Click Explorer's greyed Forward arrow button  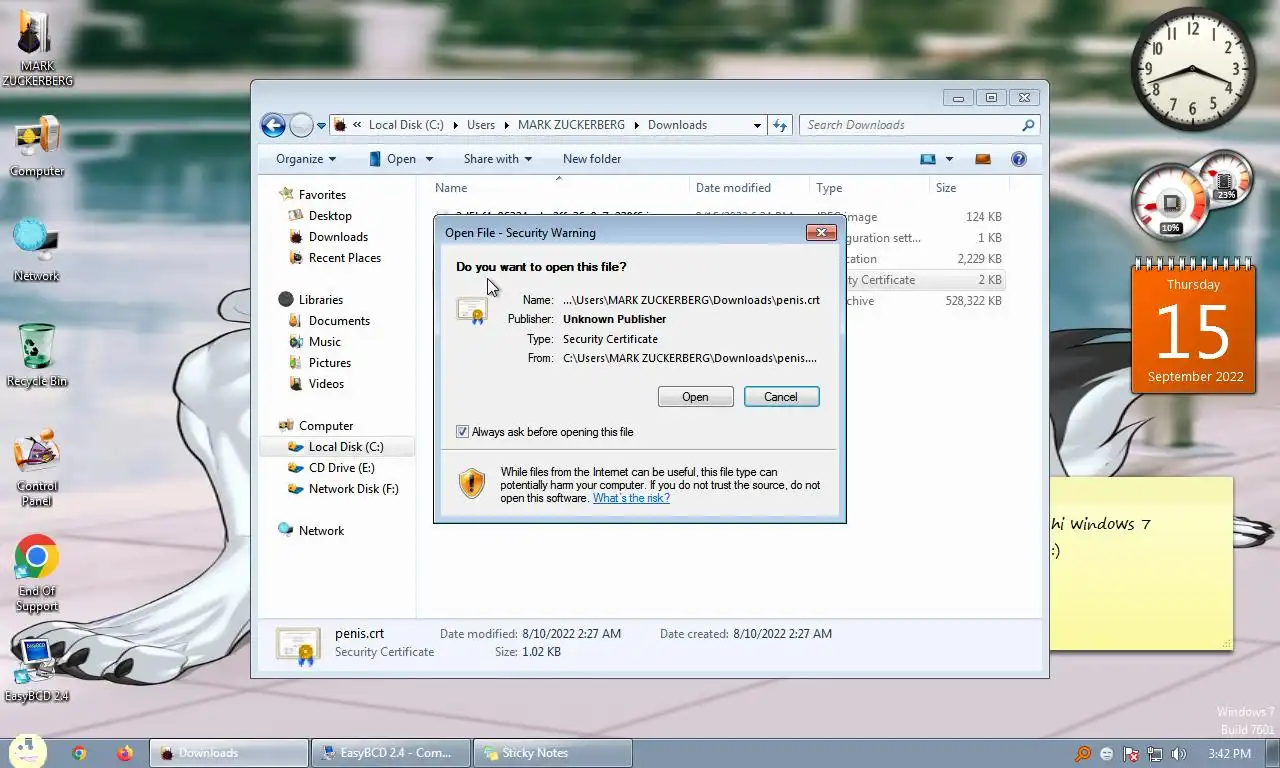point(301,125)
